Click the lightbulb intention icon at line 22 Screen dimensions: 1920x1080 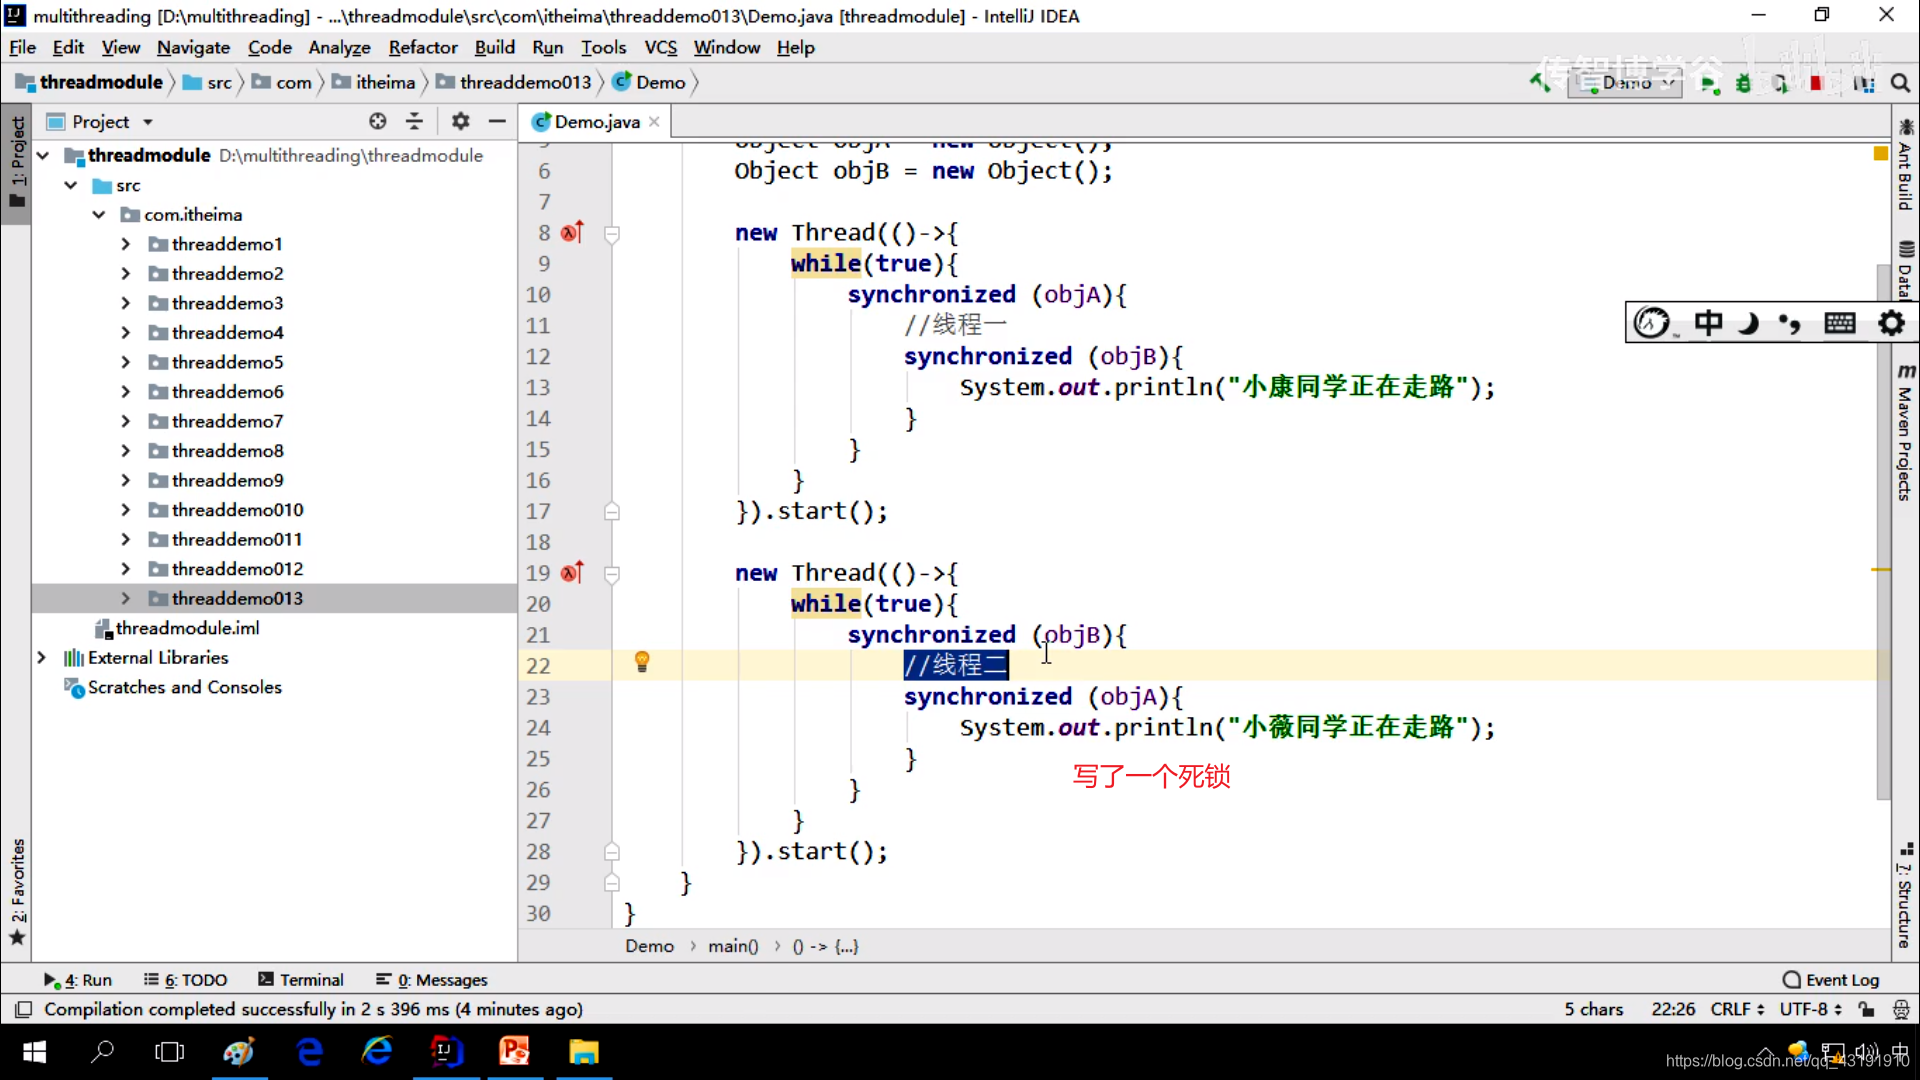click(641, 662)
